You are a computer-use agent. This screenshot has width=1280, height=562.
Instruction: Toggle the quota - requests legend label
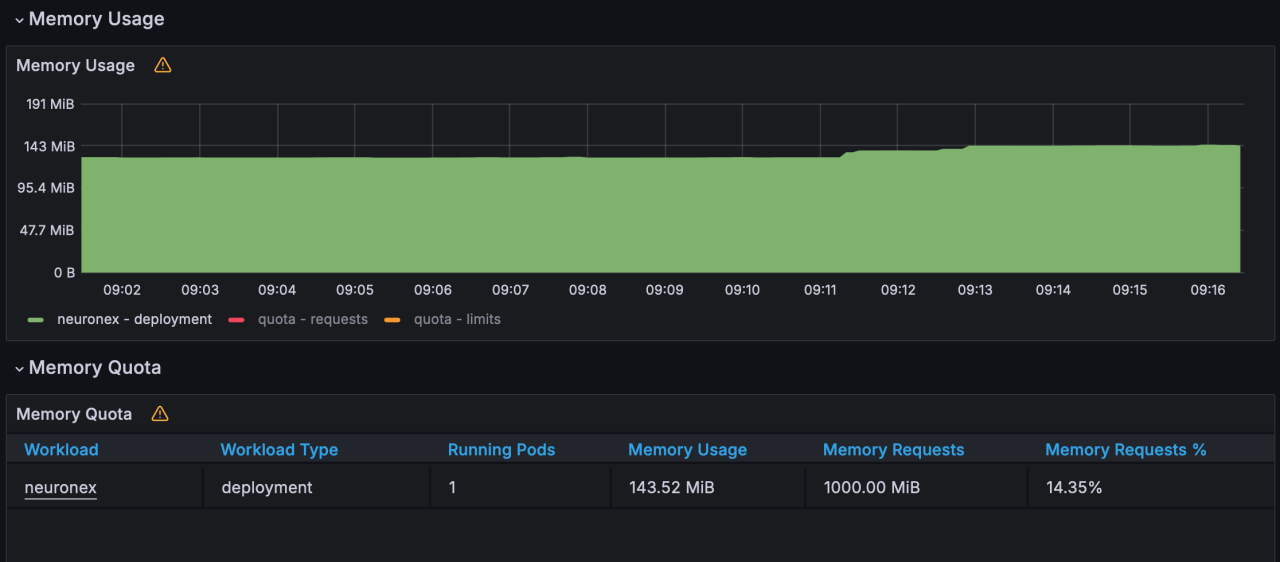tap(312, 320)
